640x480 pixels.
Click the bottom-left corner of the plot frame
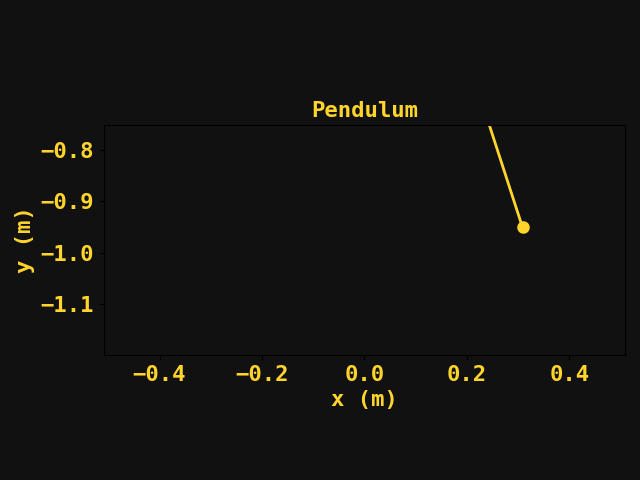coord(105,355)
